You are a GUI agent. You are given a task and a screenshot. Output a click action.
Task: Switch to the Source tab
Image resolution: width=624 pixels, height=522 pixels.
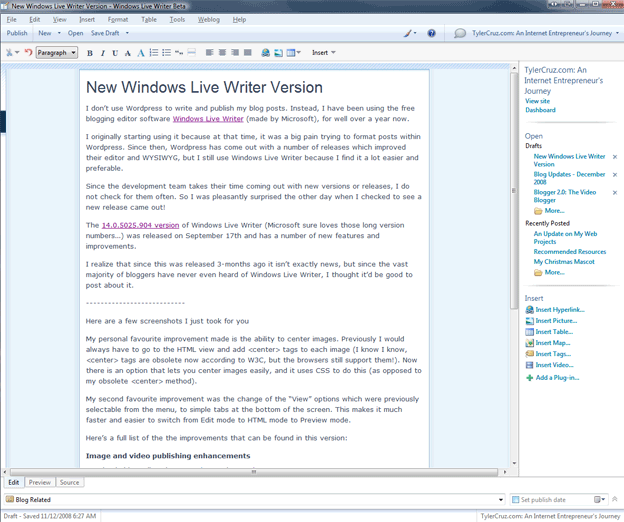[x=70, y=482]
